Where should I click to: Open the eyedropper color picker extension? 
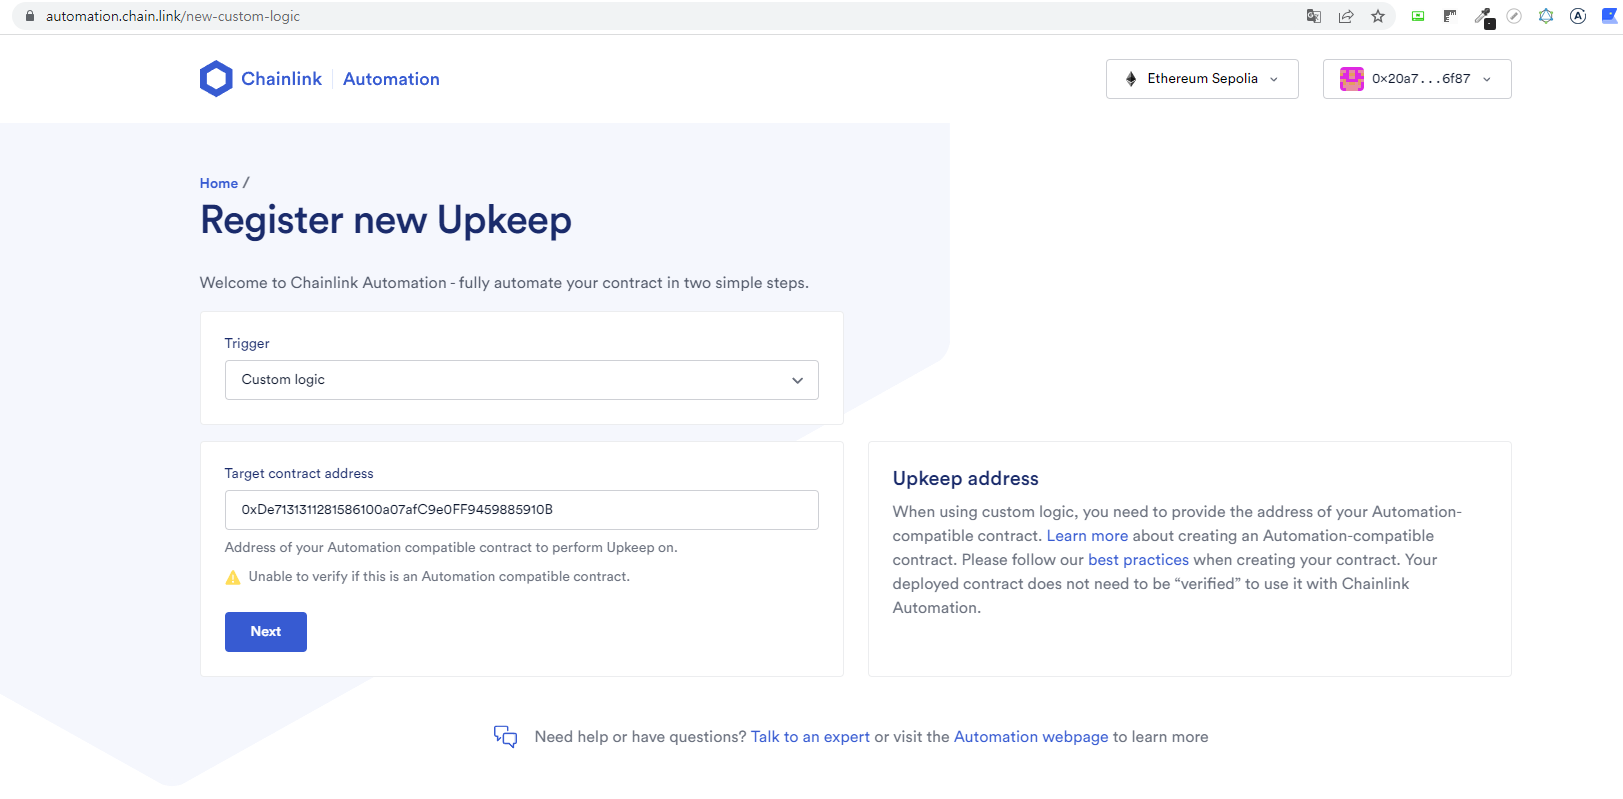coord(1484,17)
